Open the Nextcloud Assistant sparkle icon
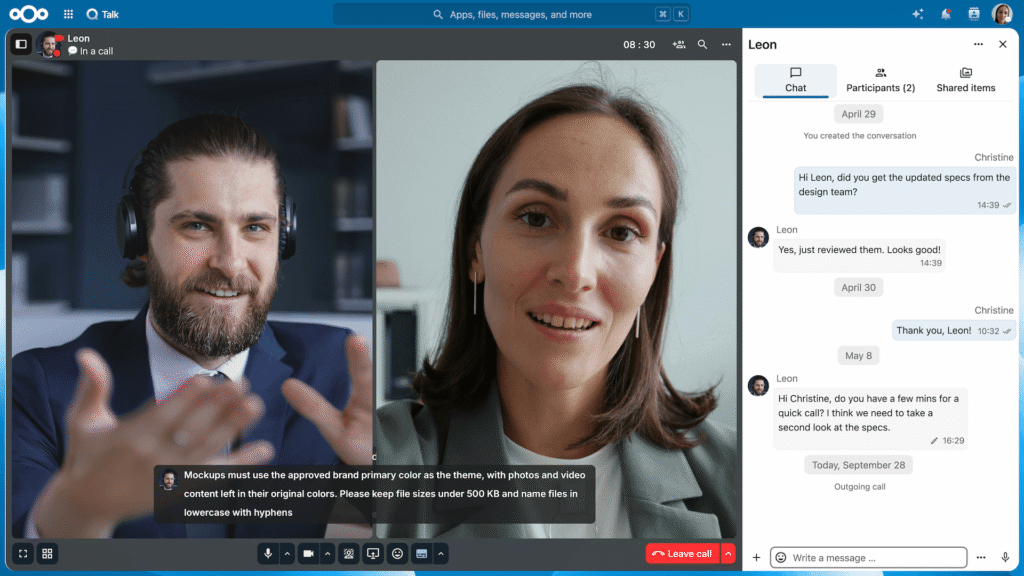This screenshot has width=1024, height=576. tap(918, 14)
